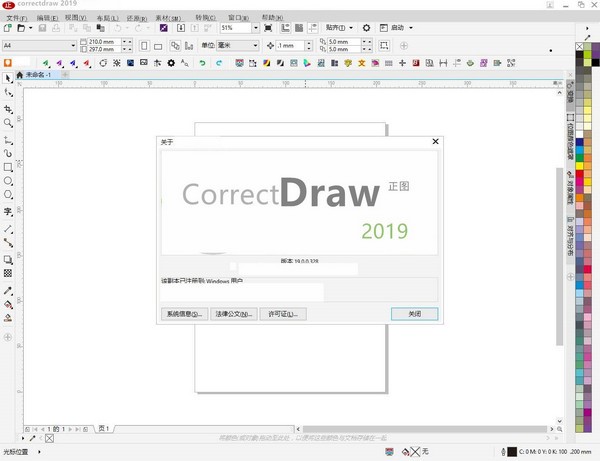Open the Options gear icon

[x=366, y=28]
